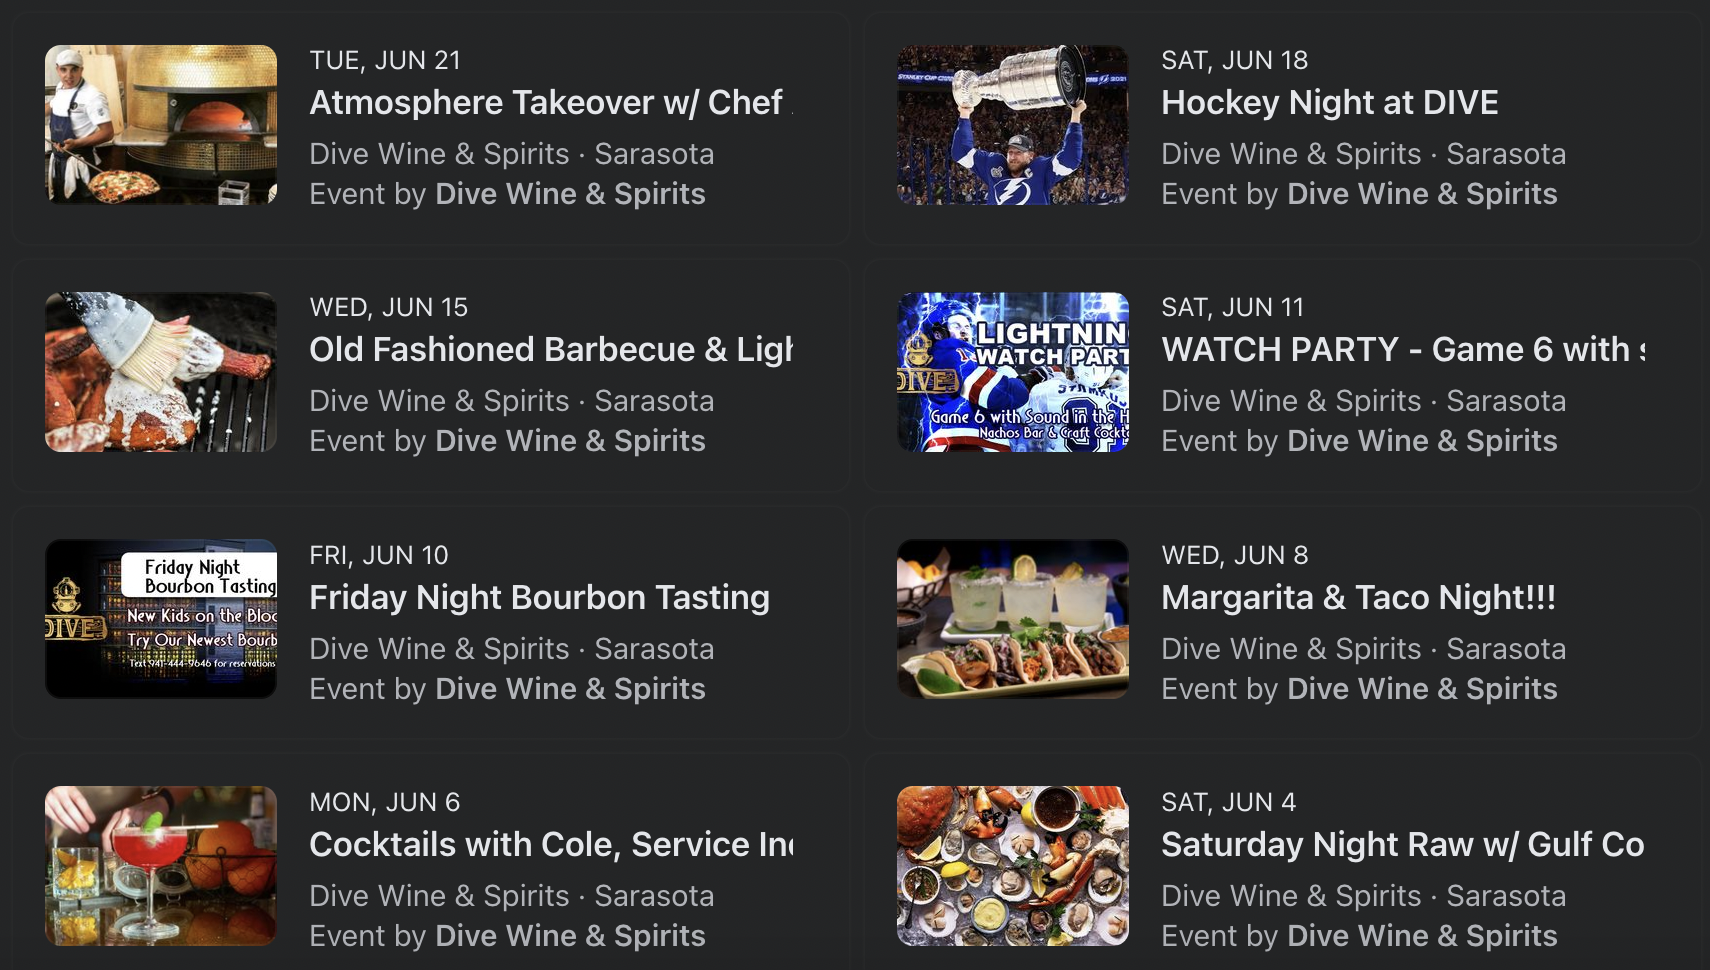
Task: Click the pizza chef event thumbnail
Action: click(161, 124)
